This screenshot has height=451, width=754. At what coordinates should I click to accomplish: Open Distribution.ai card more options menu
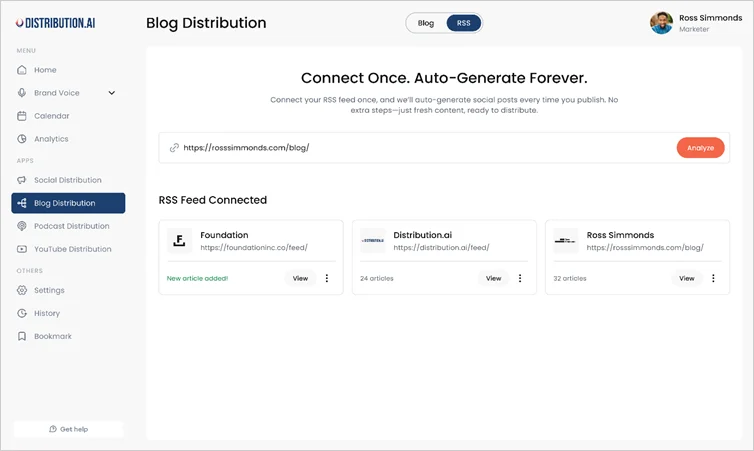point(520,278)
